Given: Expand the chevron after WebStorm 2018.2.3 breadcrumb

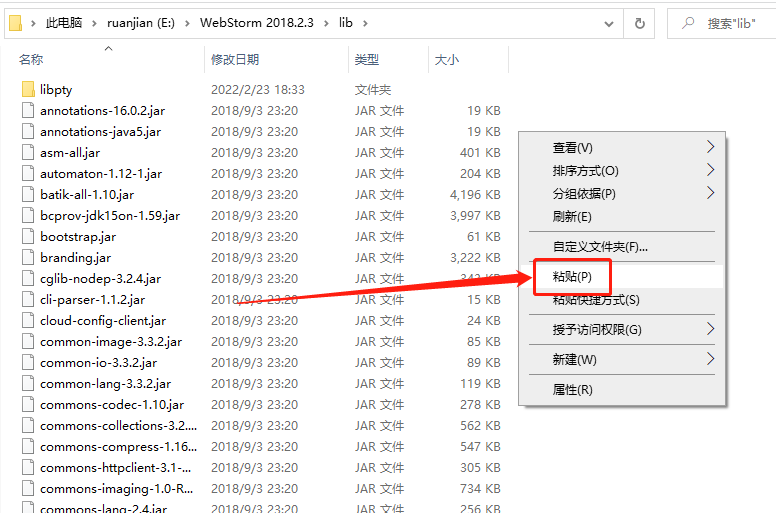Looking at the screenshot, I should pyautogui.click(x=326, y=23).
